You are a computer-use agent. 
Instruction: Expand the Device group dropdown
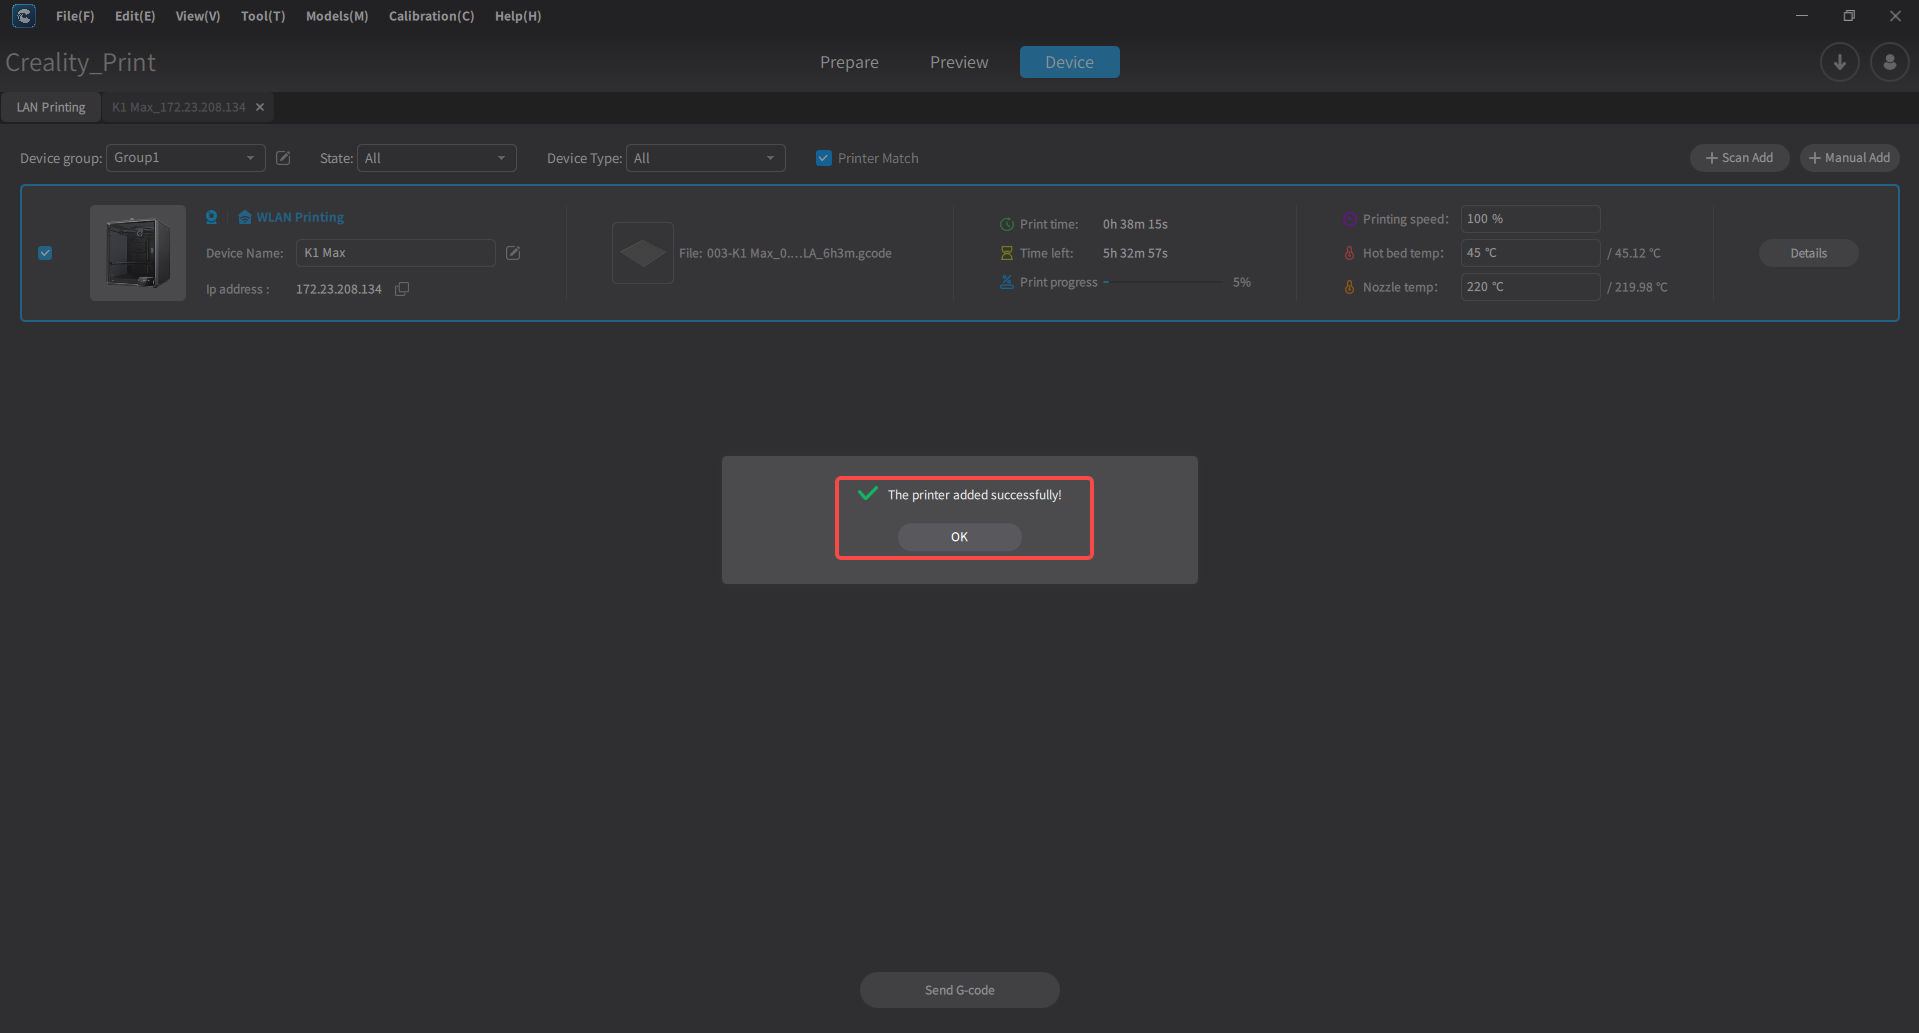click(186, 158)
